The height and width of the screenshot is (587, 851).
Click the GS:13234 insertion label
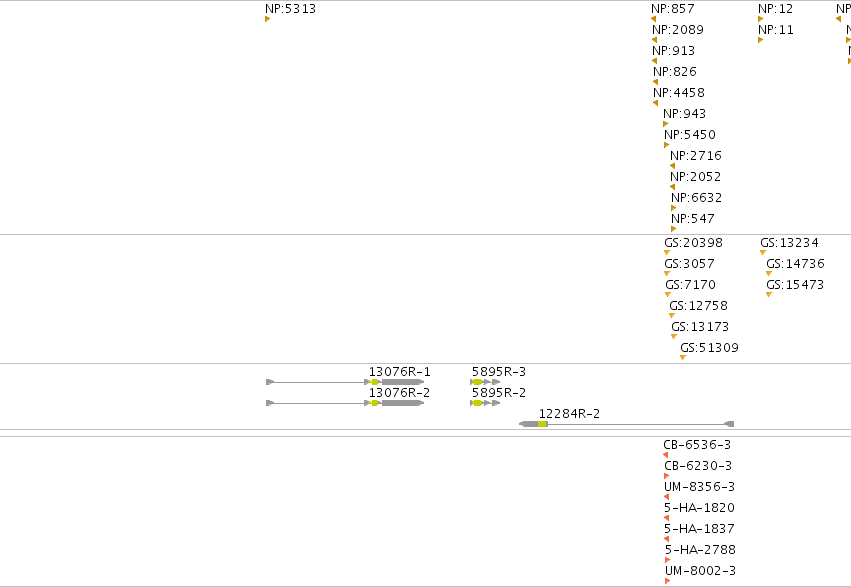[x=789, y=243]
